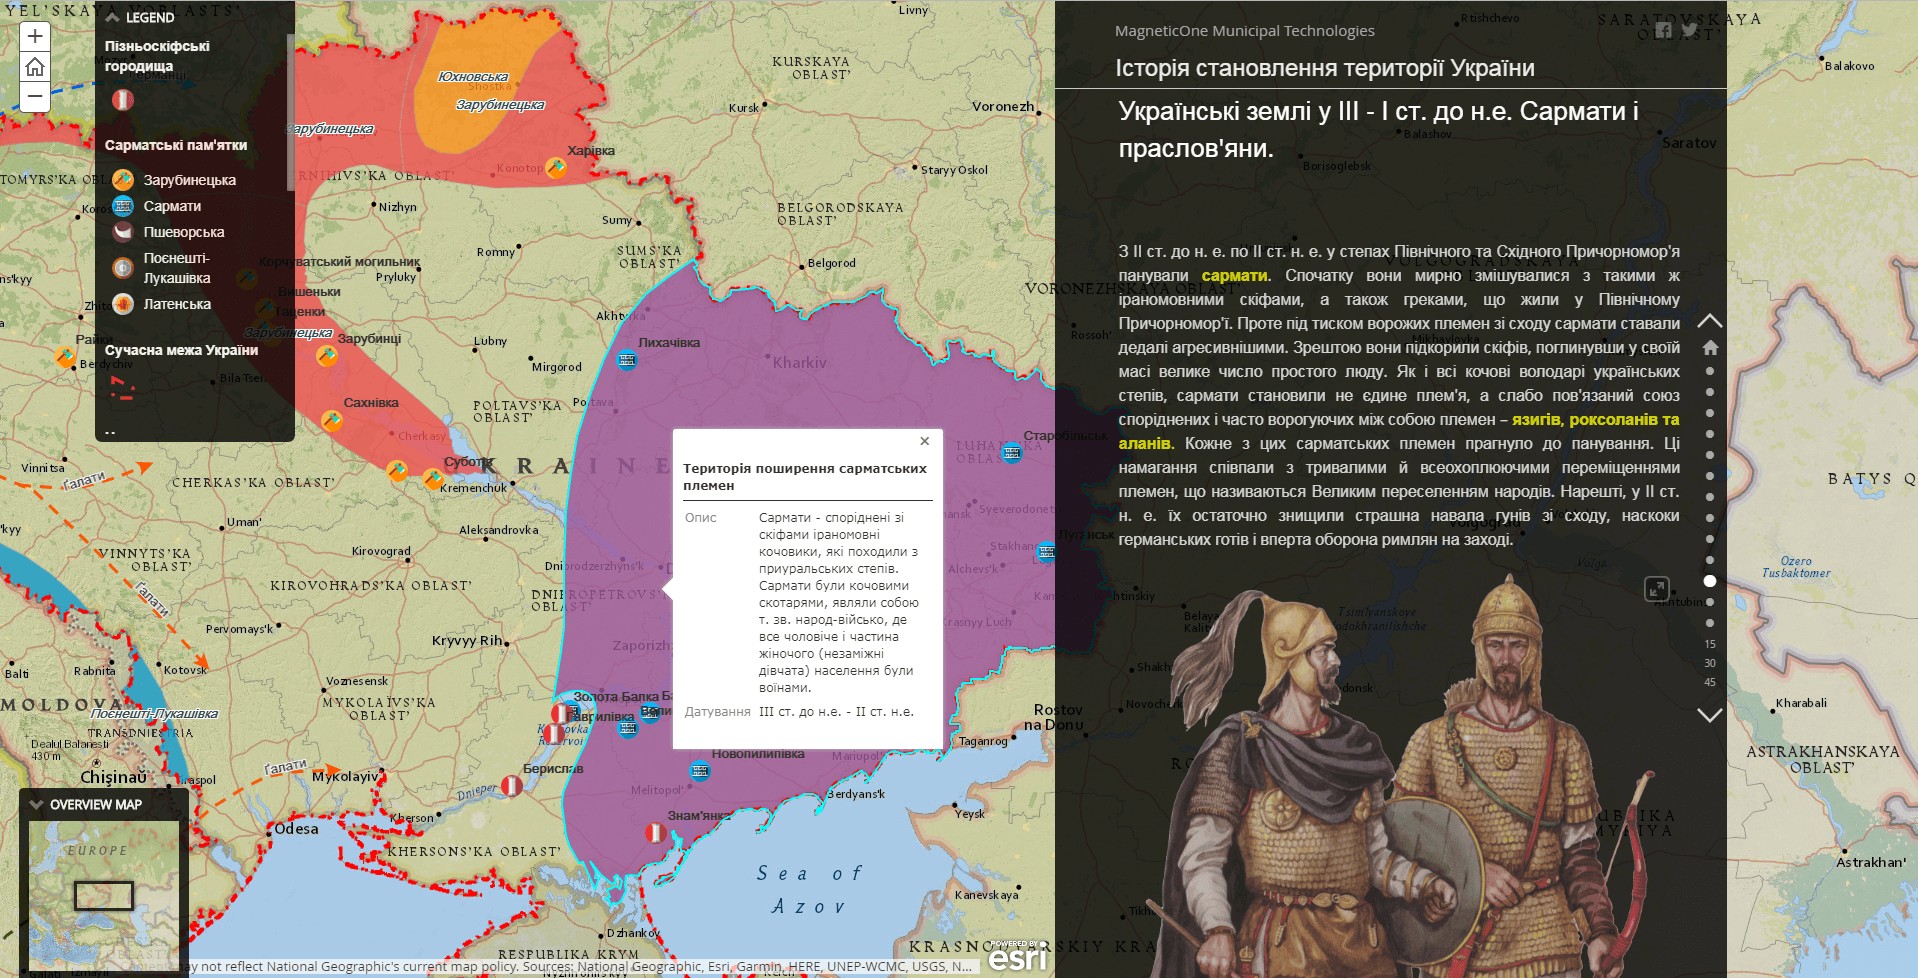Click Zarubyntsi marker at Суботів

[x=433, y=479]
